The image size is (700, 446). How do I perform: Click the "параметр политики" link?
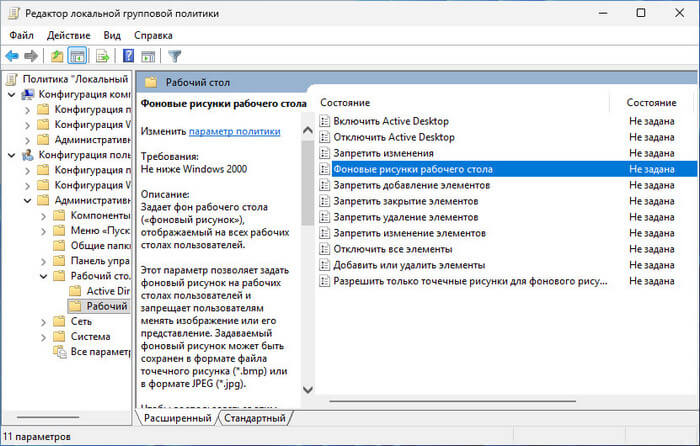point(234,131)
